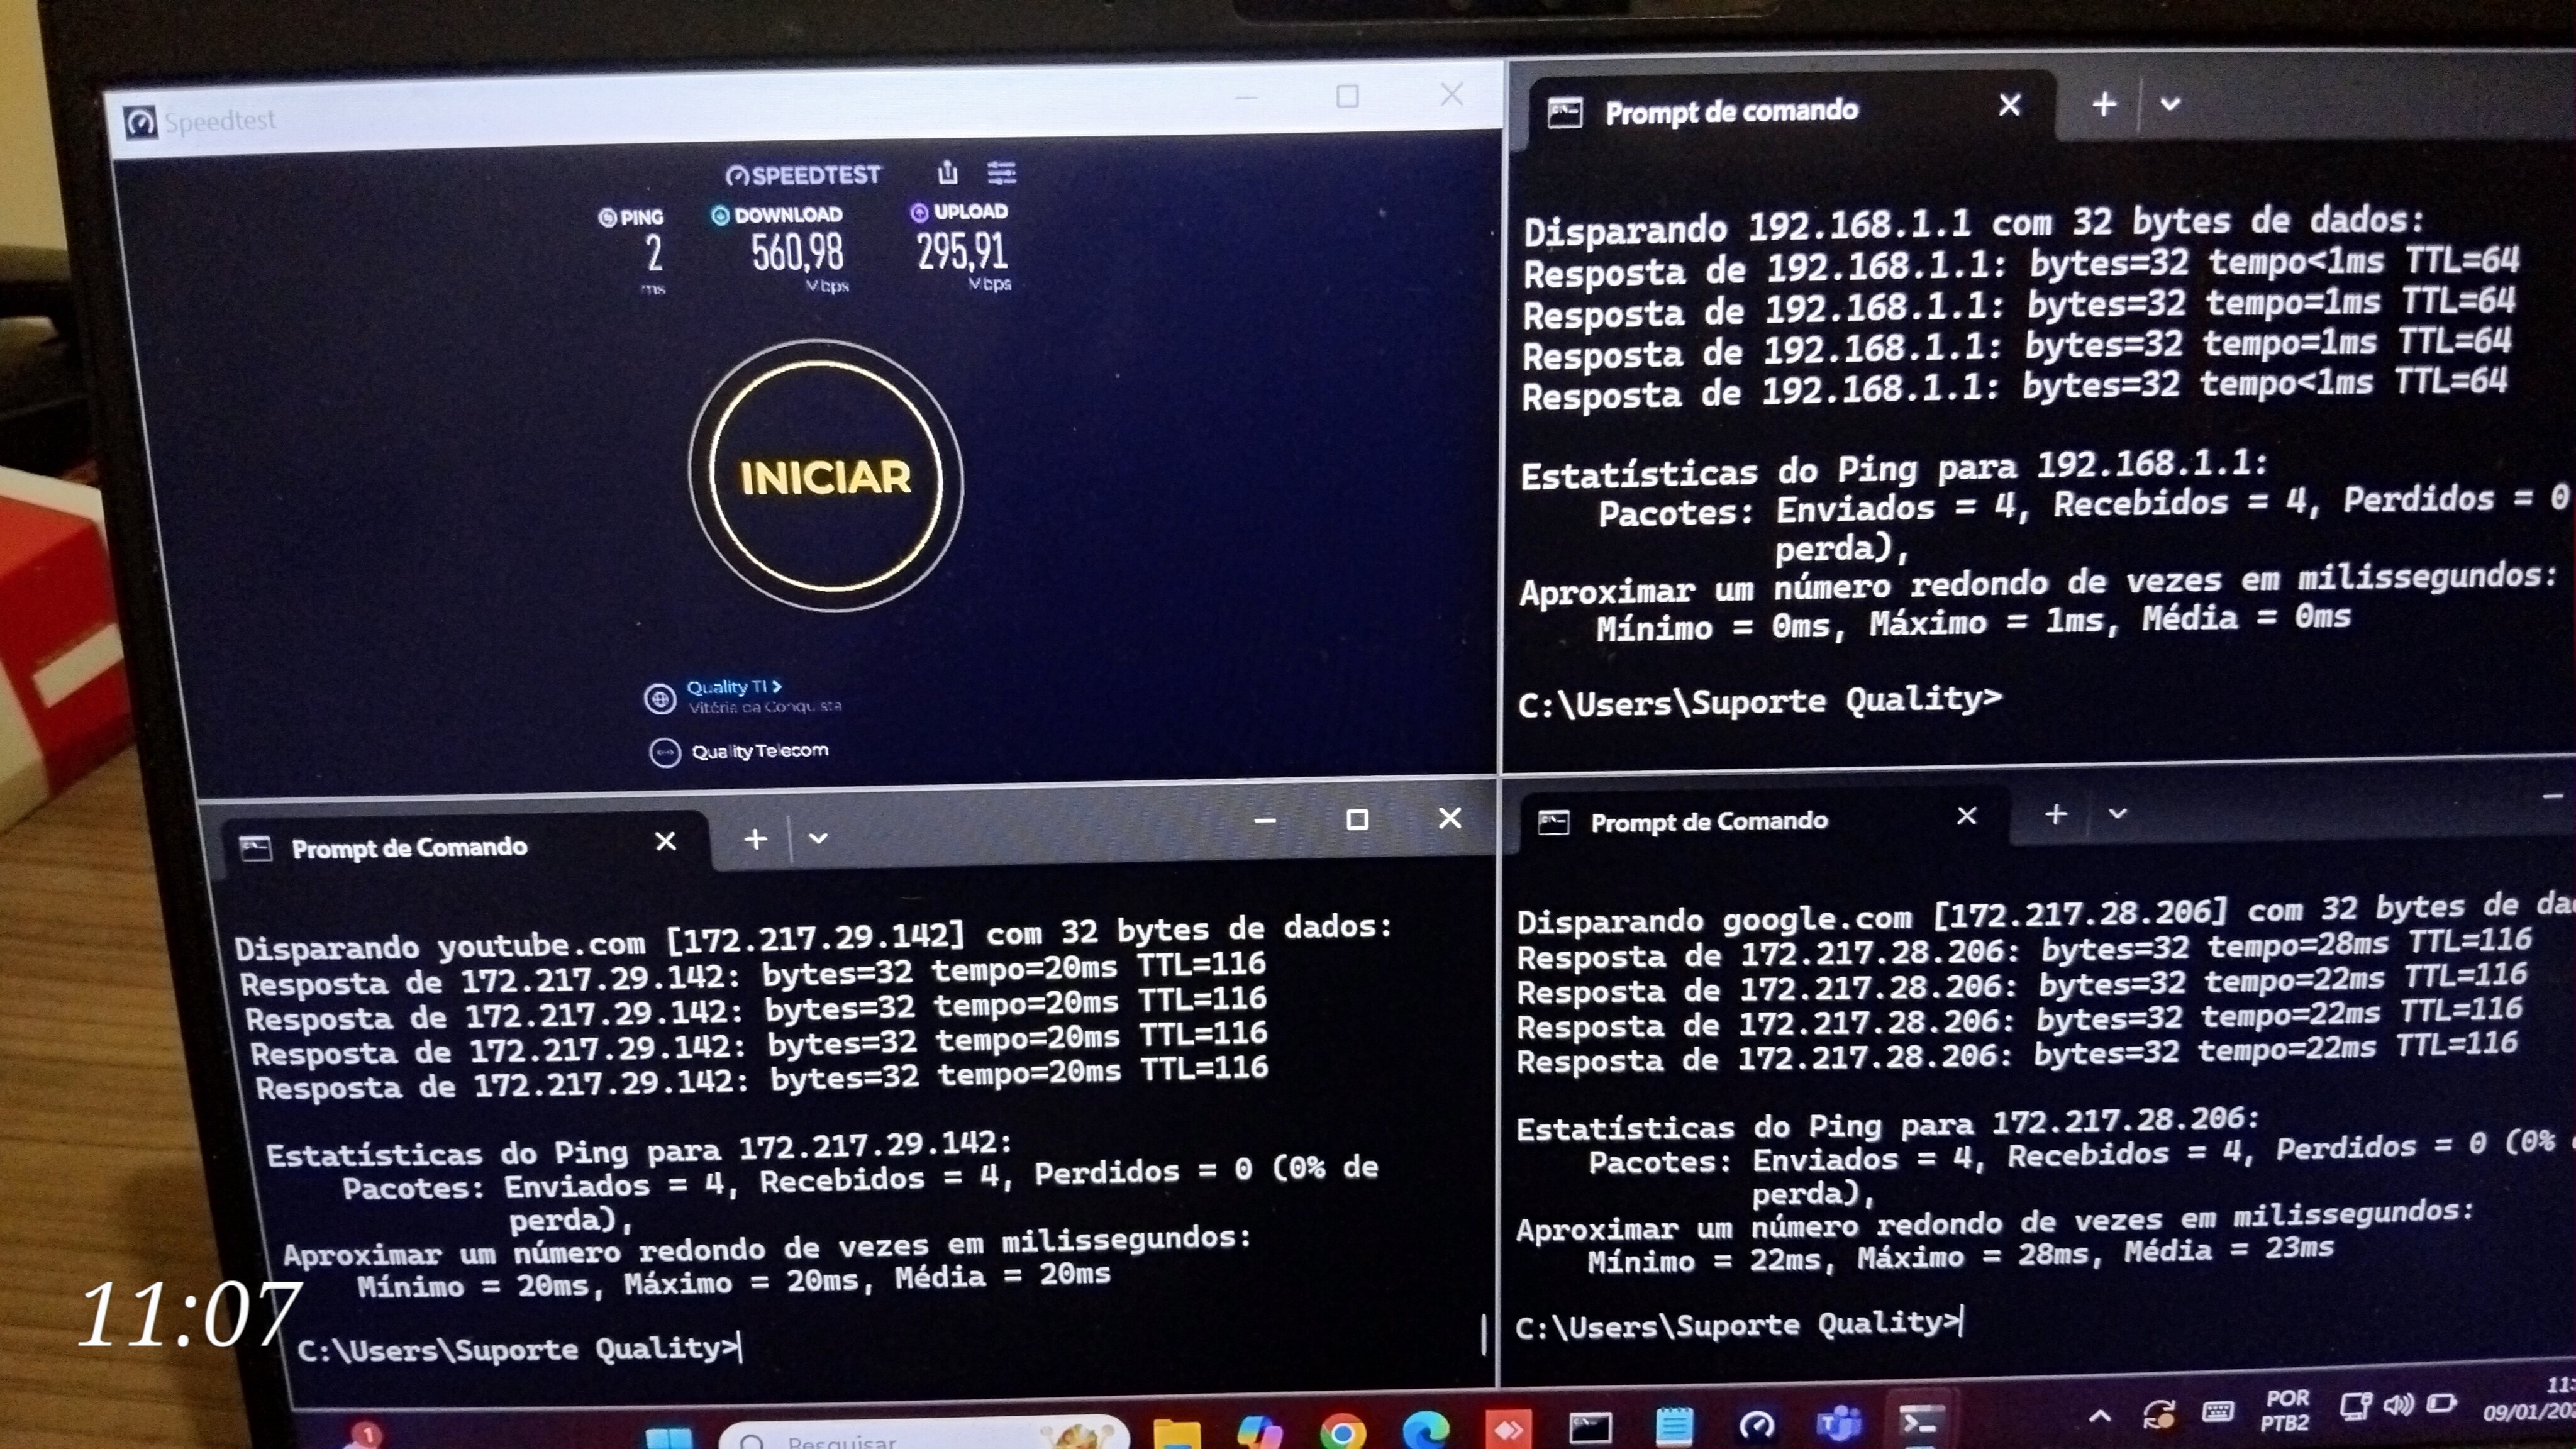Screen dimensions: 2576x1449
Task: Add new tab in top-right terminal
Action: click(2104, 104)
